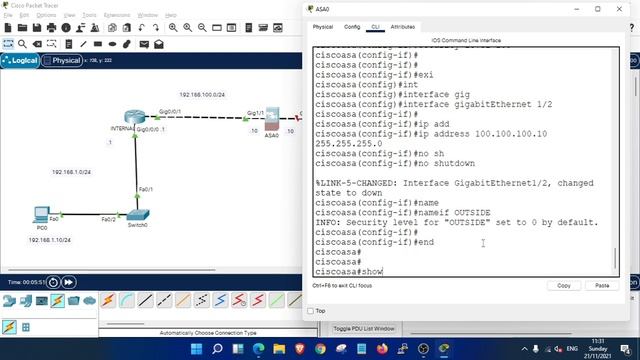Image resolution: width=640 pixels, height=360 pixels.
Task: Click Power Cycle Devices button
Action: [x=53, y=282]
